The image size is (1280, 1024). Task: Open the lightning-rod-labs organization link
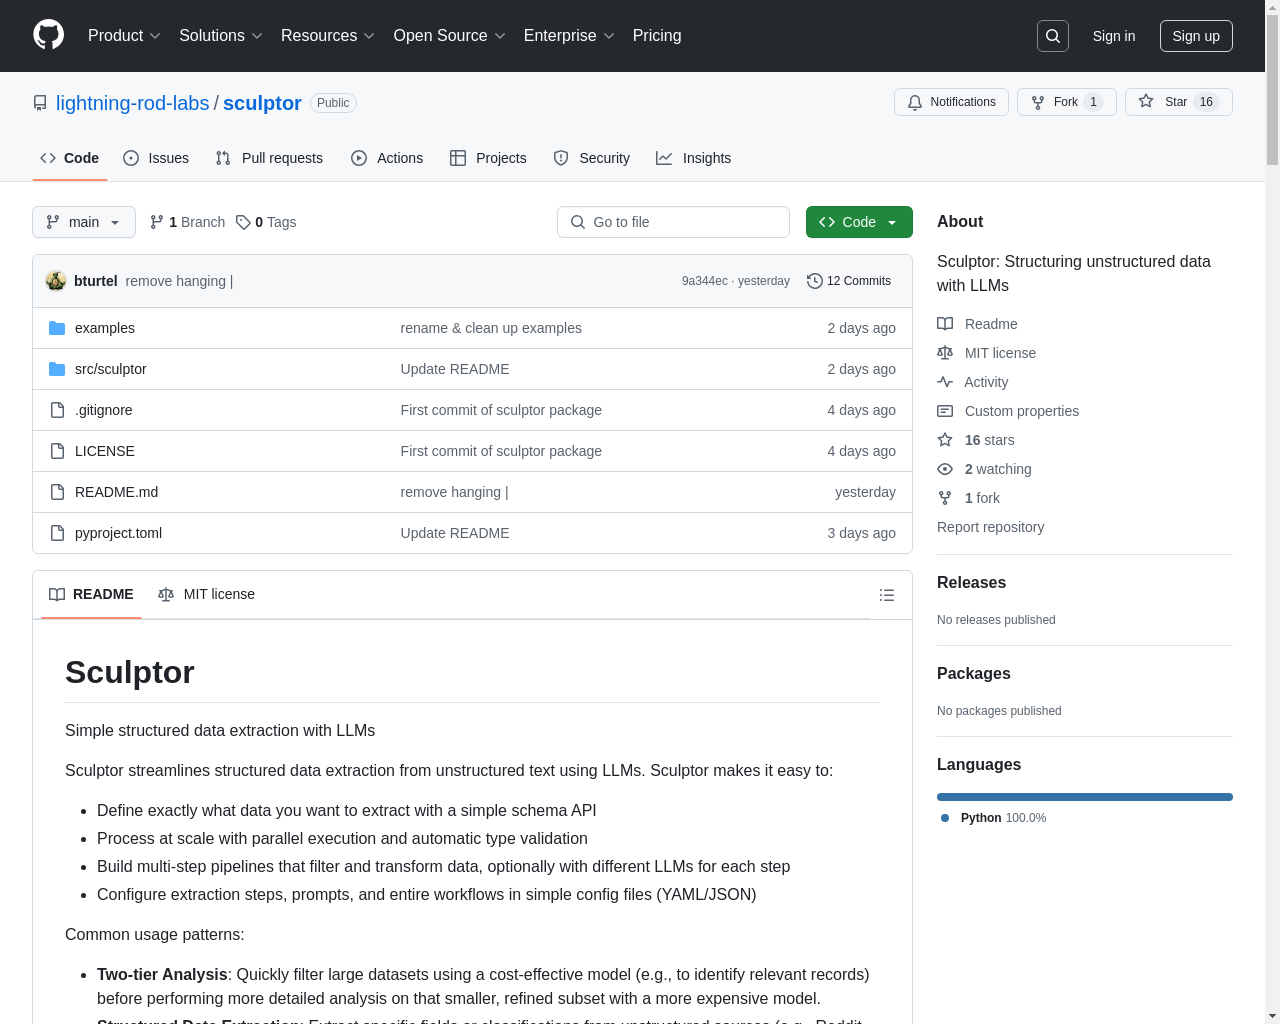coord(132,103)
